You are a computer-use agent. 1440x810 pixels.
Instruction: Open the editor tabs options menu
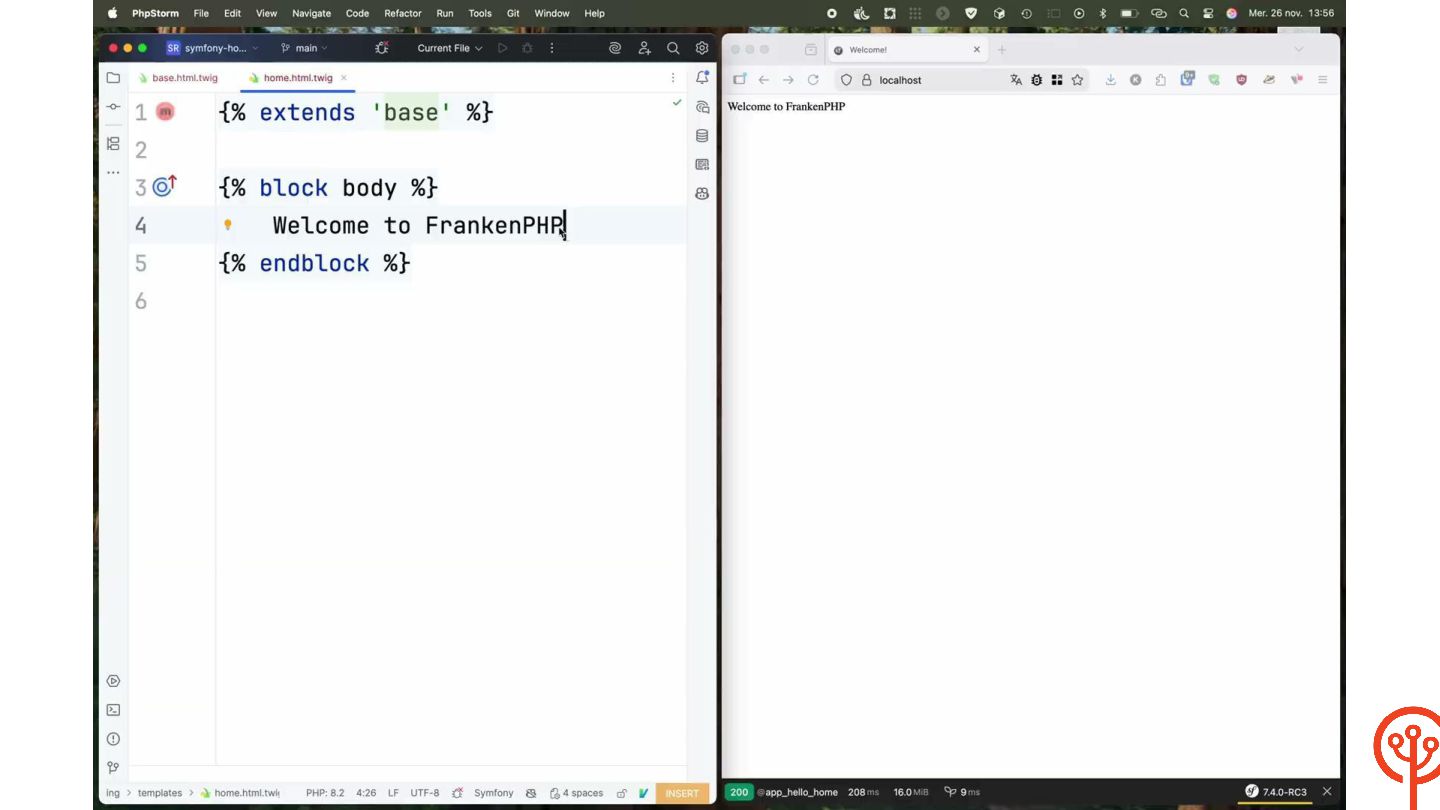point(672,78)
